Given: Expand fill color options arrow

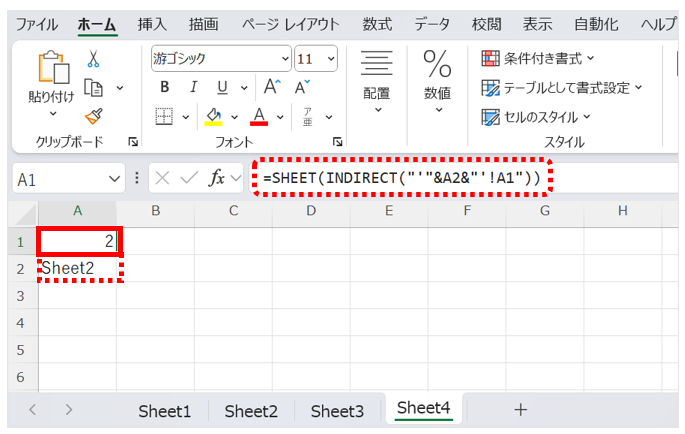Looking at the screenshot, I should [235, 117].
